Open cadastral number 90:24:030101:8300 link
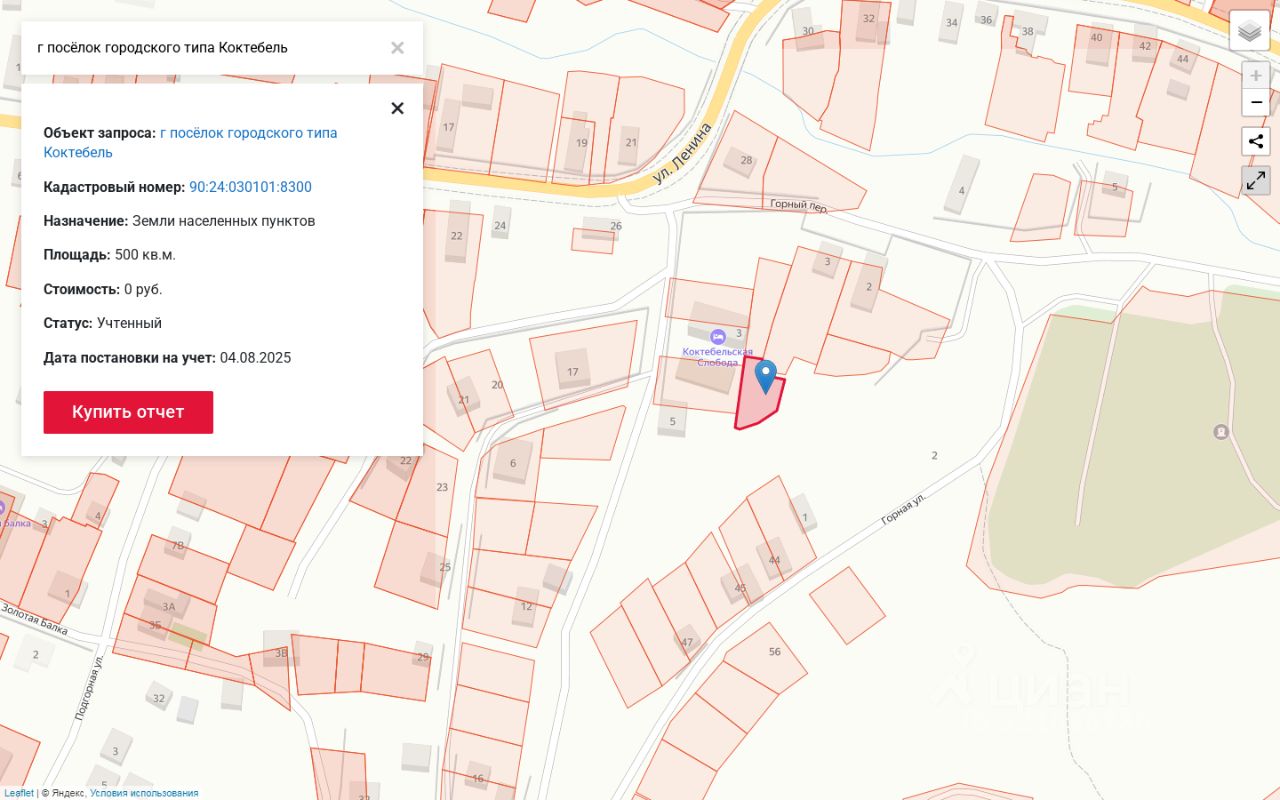 250,187
